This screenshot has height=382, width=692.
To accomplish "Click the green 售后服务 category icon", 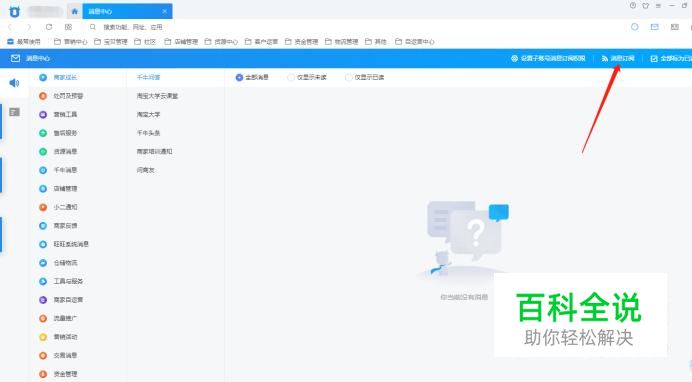I will click(x=43, y=133).
